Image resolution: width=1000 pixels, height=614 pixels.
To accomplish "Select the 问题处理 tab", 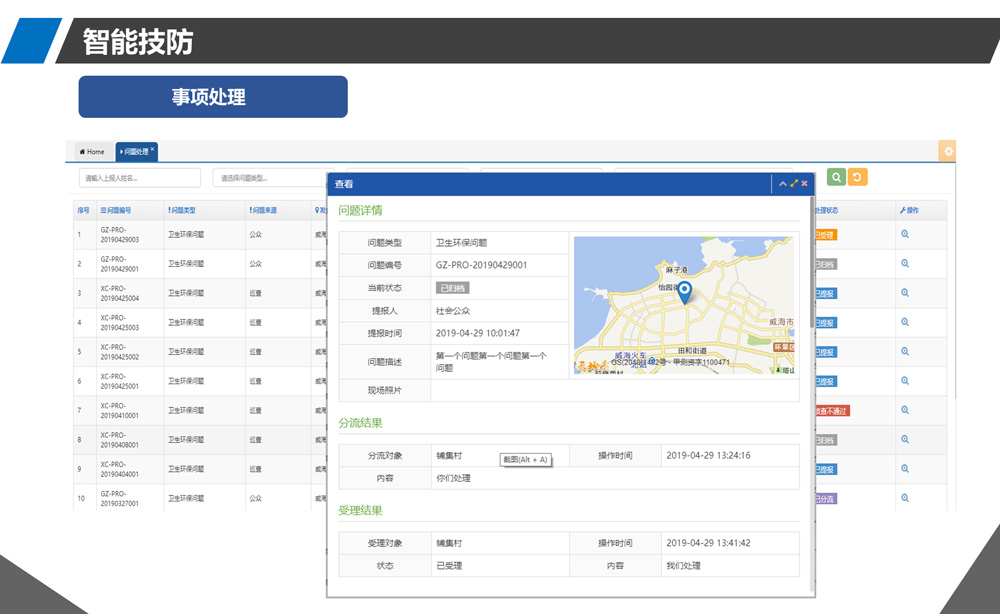I will point(135,152).
